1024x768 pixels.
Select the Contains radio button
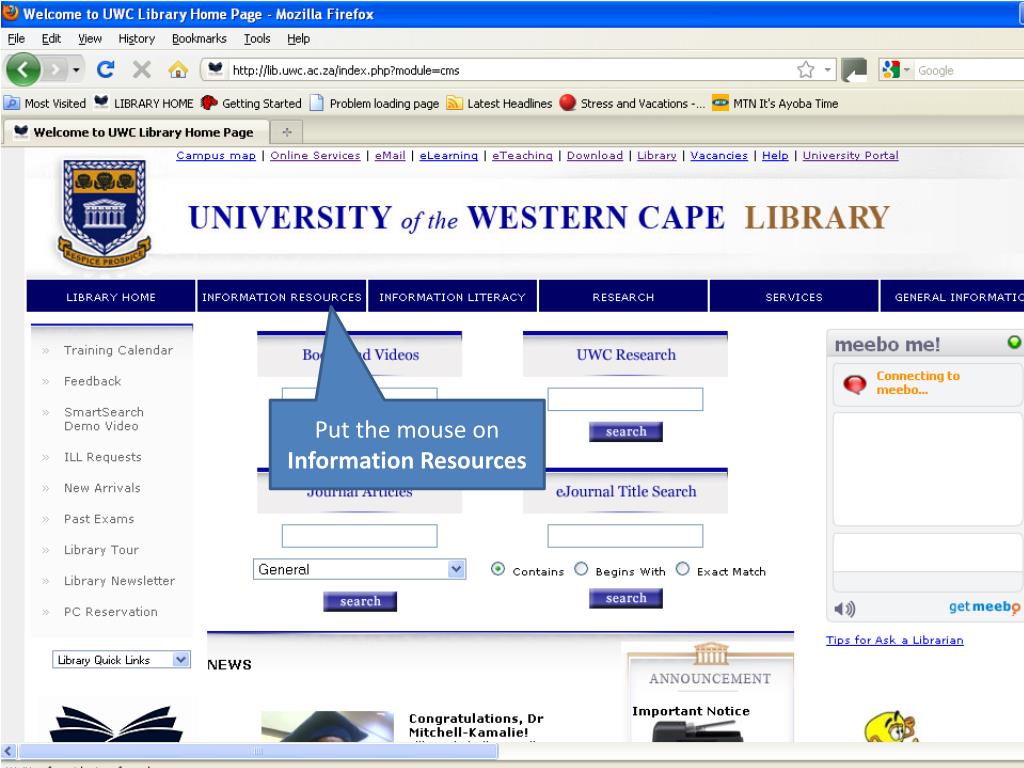click(x=498, y=569)
